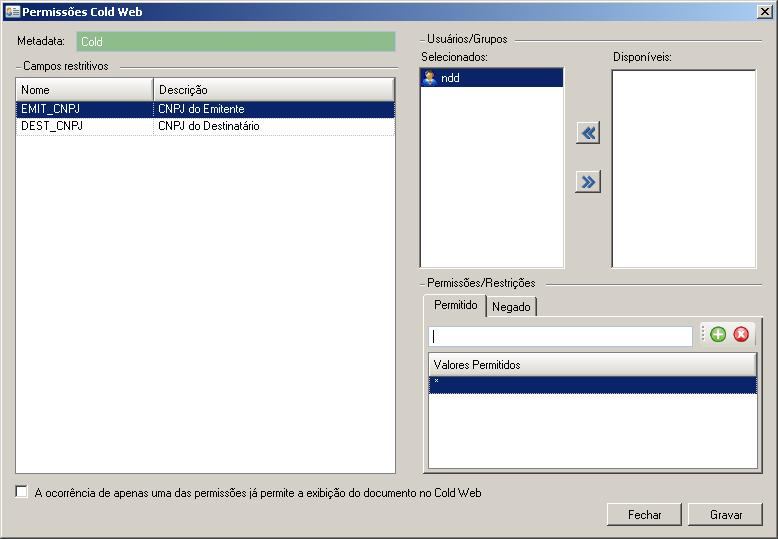Switch to the Negado tab

click(511, 307)
